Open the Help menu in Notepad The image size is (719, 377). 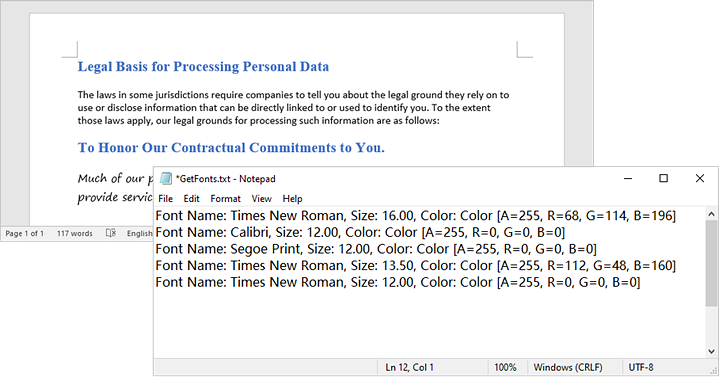point(292,199)
